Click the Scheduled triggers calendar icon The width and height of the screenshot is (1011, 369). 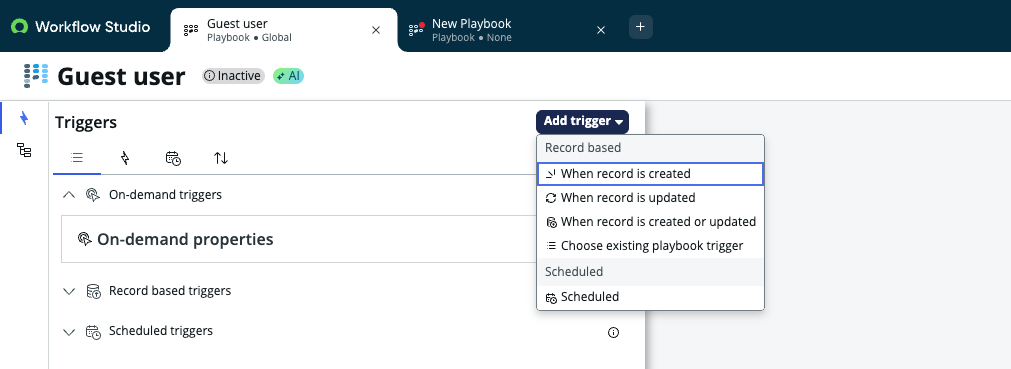click(x=93, y=332)
